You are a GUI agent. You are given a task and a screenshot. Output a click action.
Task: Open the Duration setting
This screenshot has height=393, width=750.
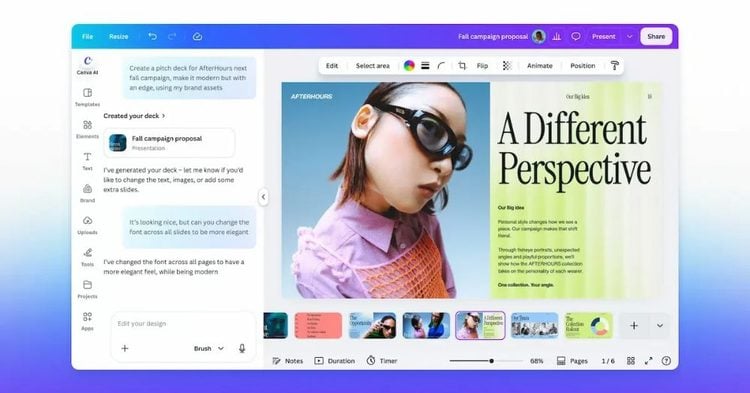click(335, 361)
